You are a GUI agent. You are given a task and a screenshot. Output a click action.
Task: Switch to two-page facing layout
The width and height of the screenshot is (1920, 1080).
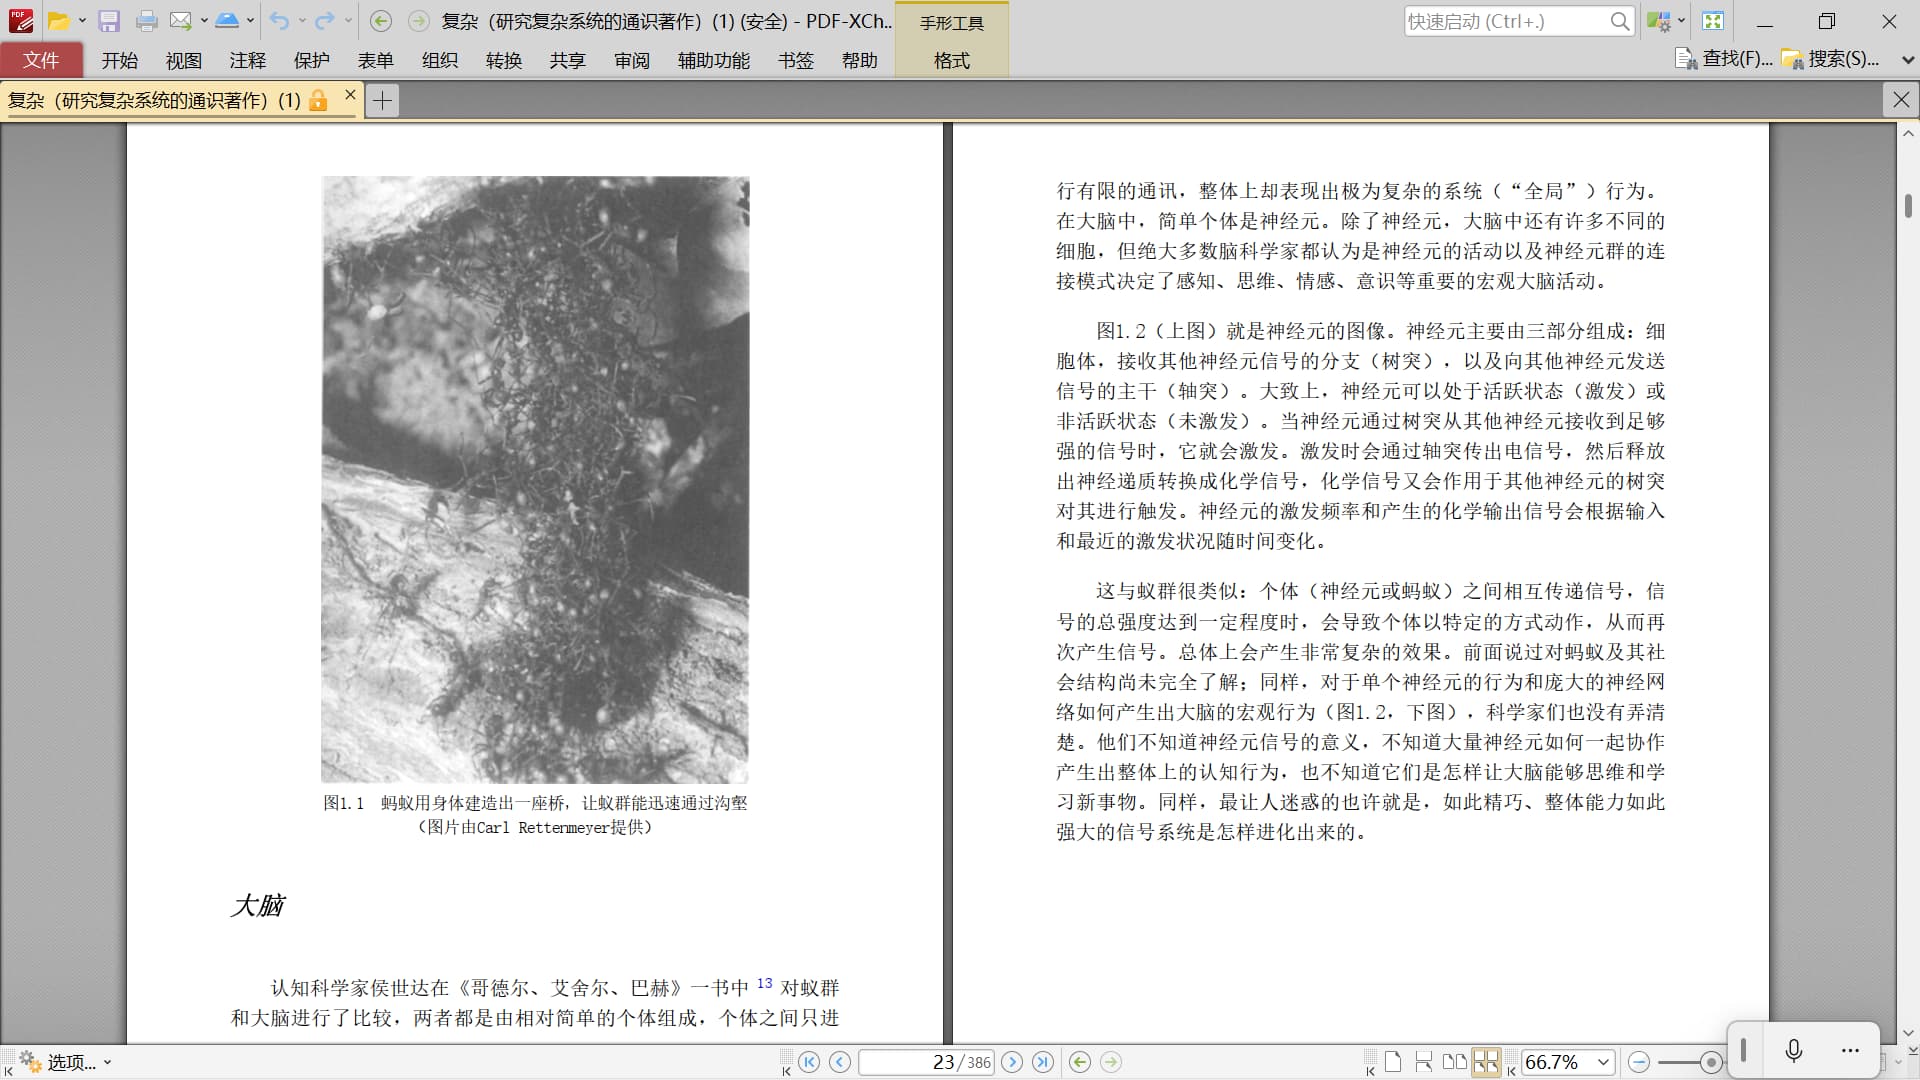click(1455, 1062)
